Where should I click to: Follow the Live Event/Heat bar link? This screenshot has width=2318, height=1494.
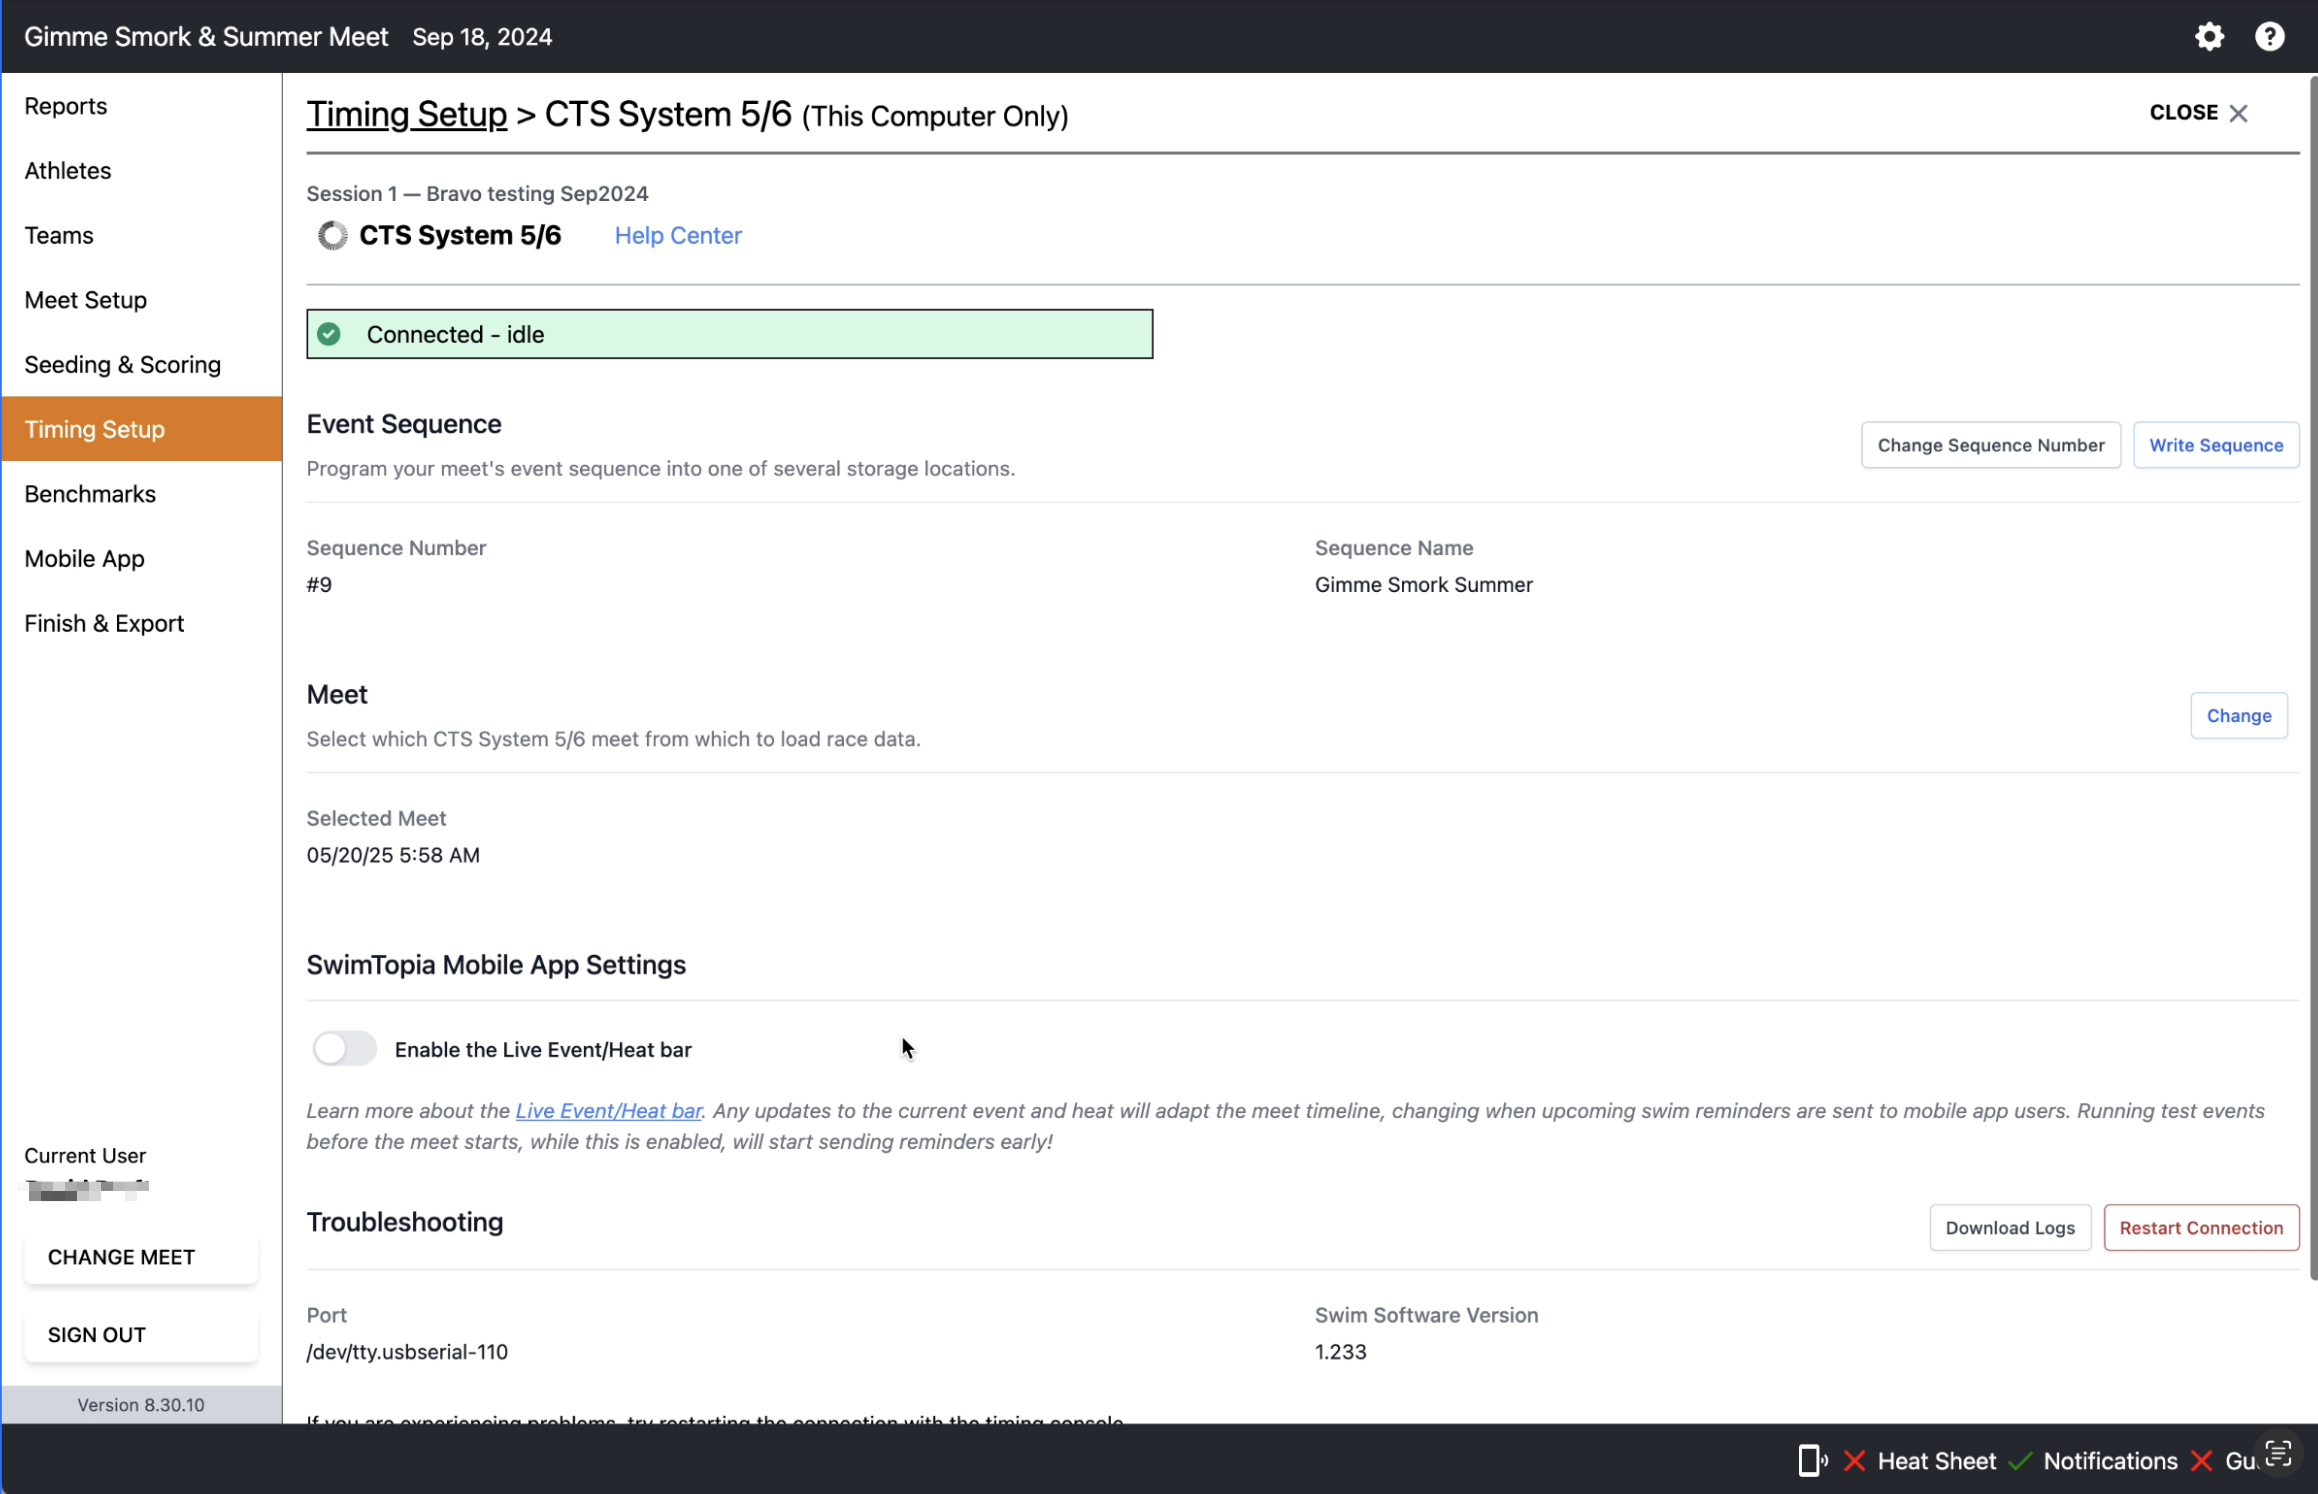coord(608,1111)
